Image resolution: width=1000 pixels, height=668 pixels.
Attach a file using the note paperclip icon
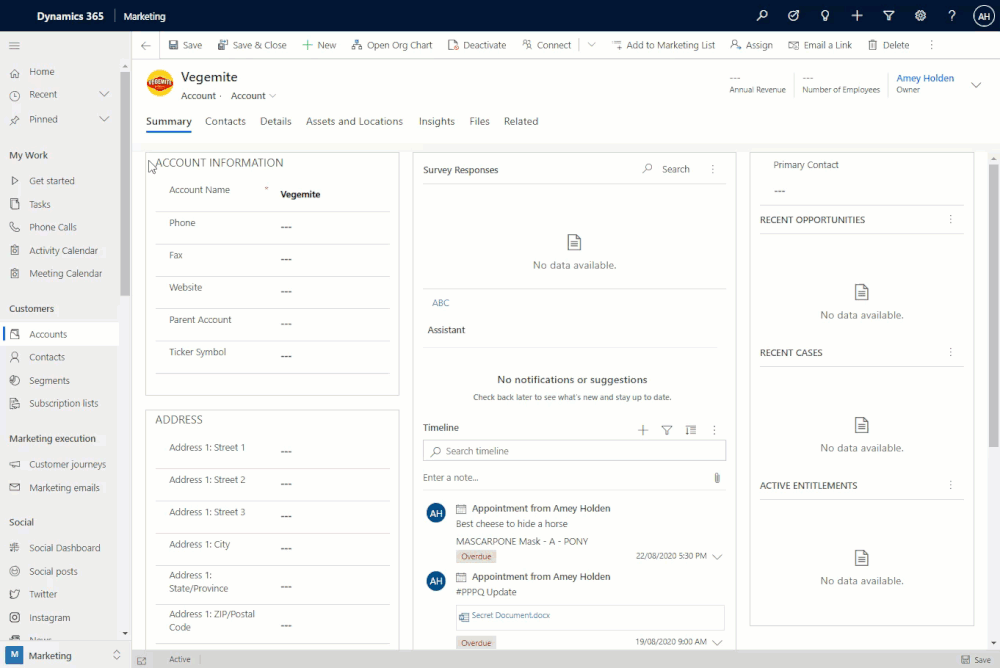[716, 478]
